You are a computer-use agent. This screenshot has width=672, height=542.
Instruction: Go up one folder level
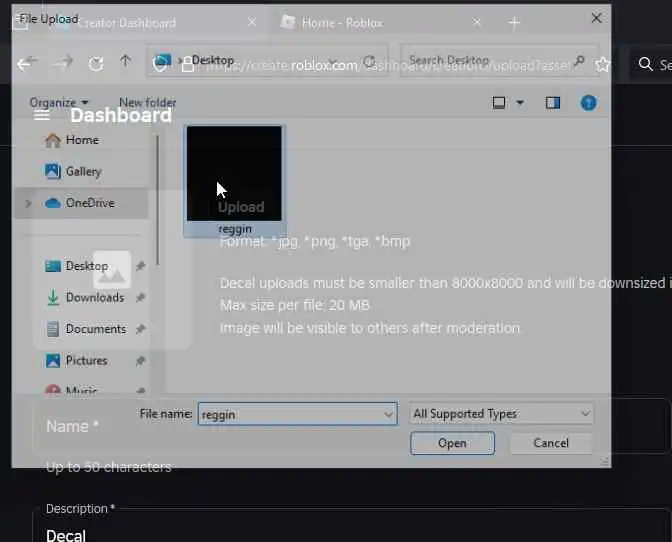(x=126, y=61)
